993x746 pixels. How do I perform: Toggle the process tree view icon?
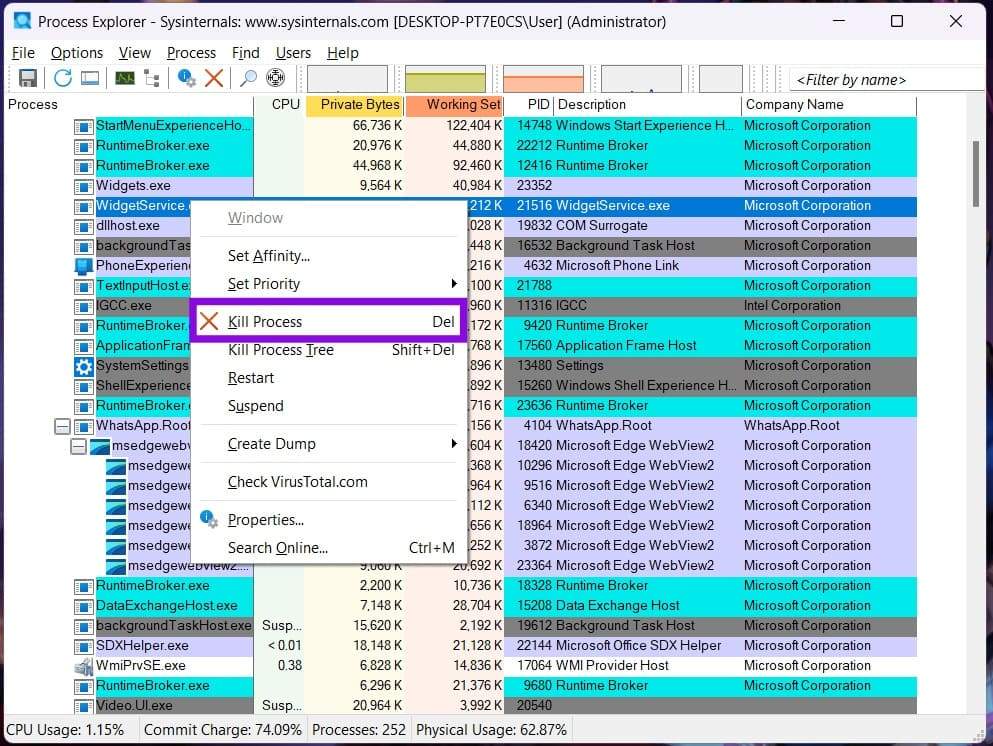151,79
